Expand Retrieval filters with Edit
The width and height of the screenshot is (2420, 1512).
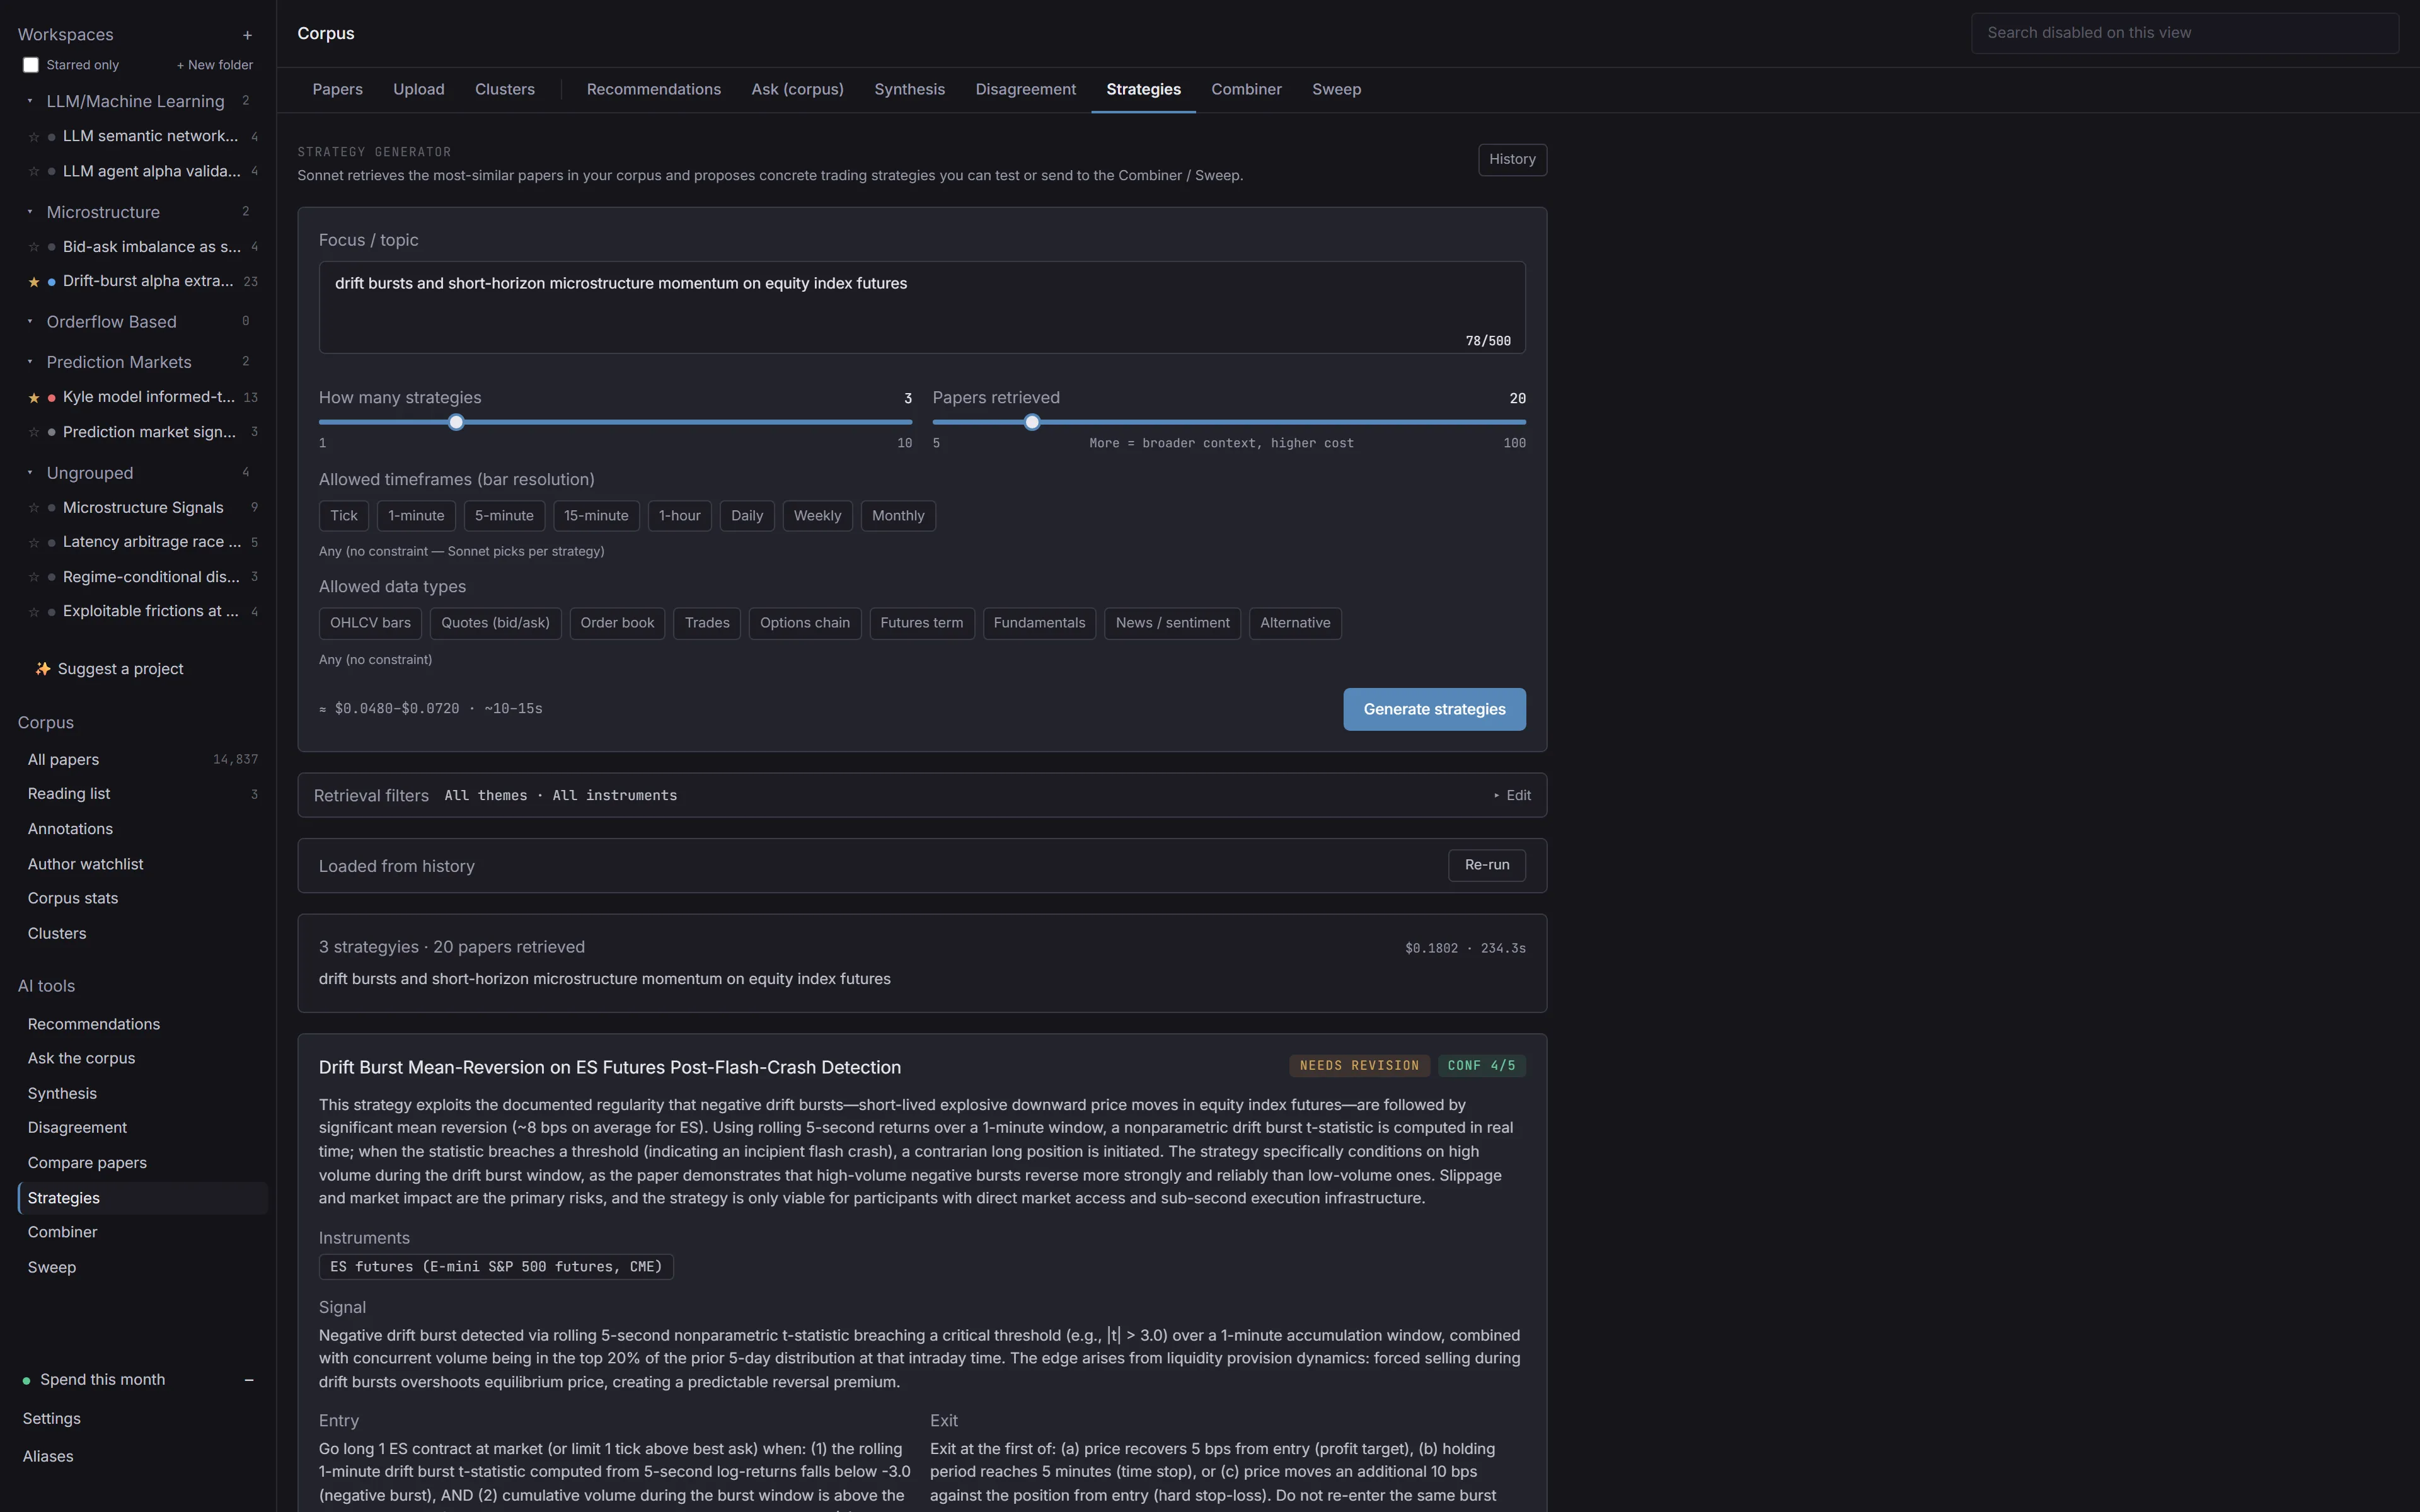1512,796
